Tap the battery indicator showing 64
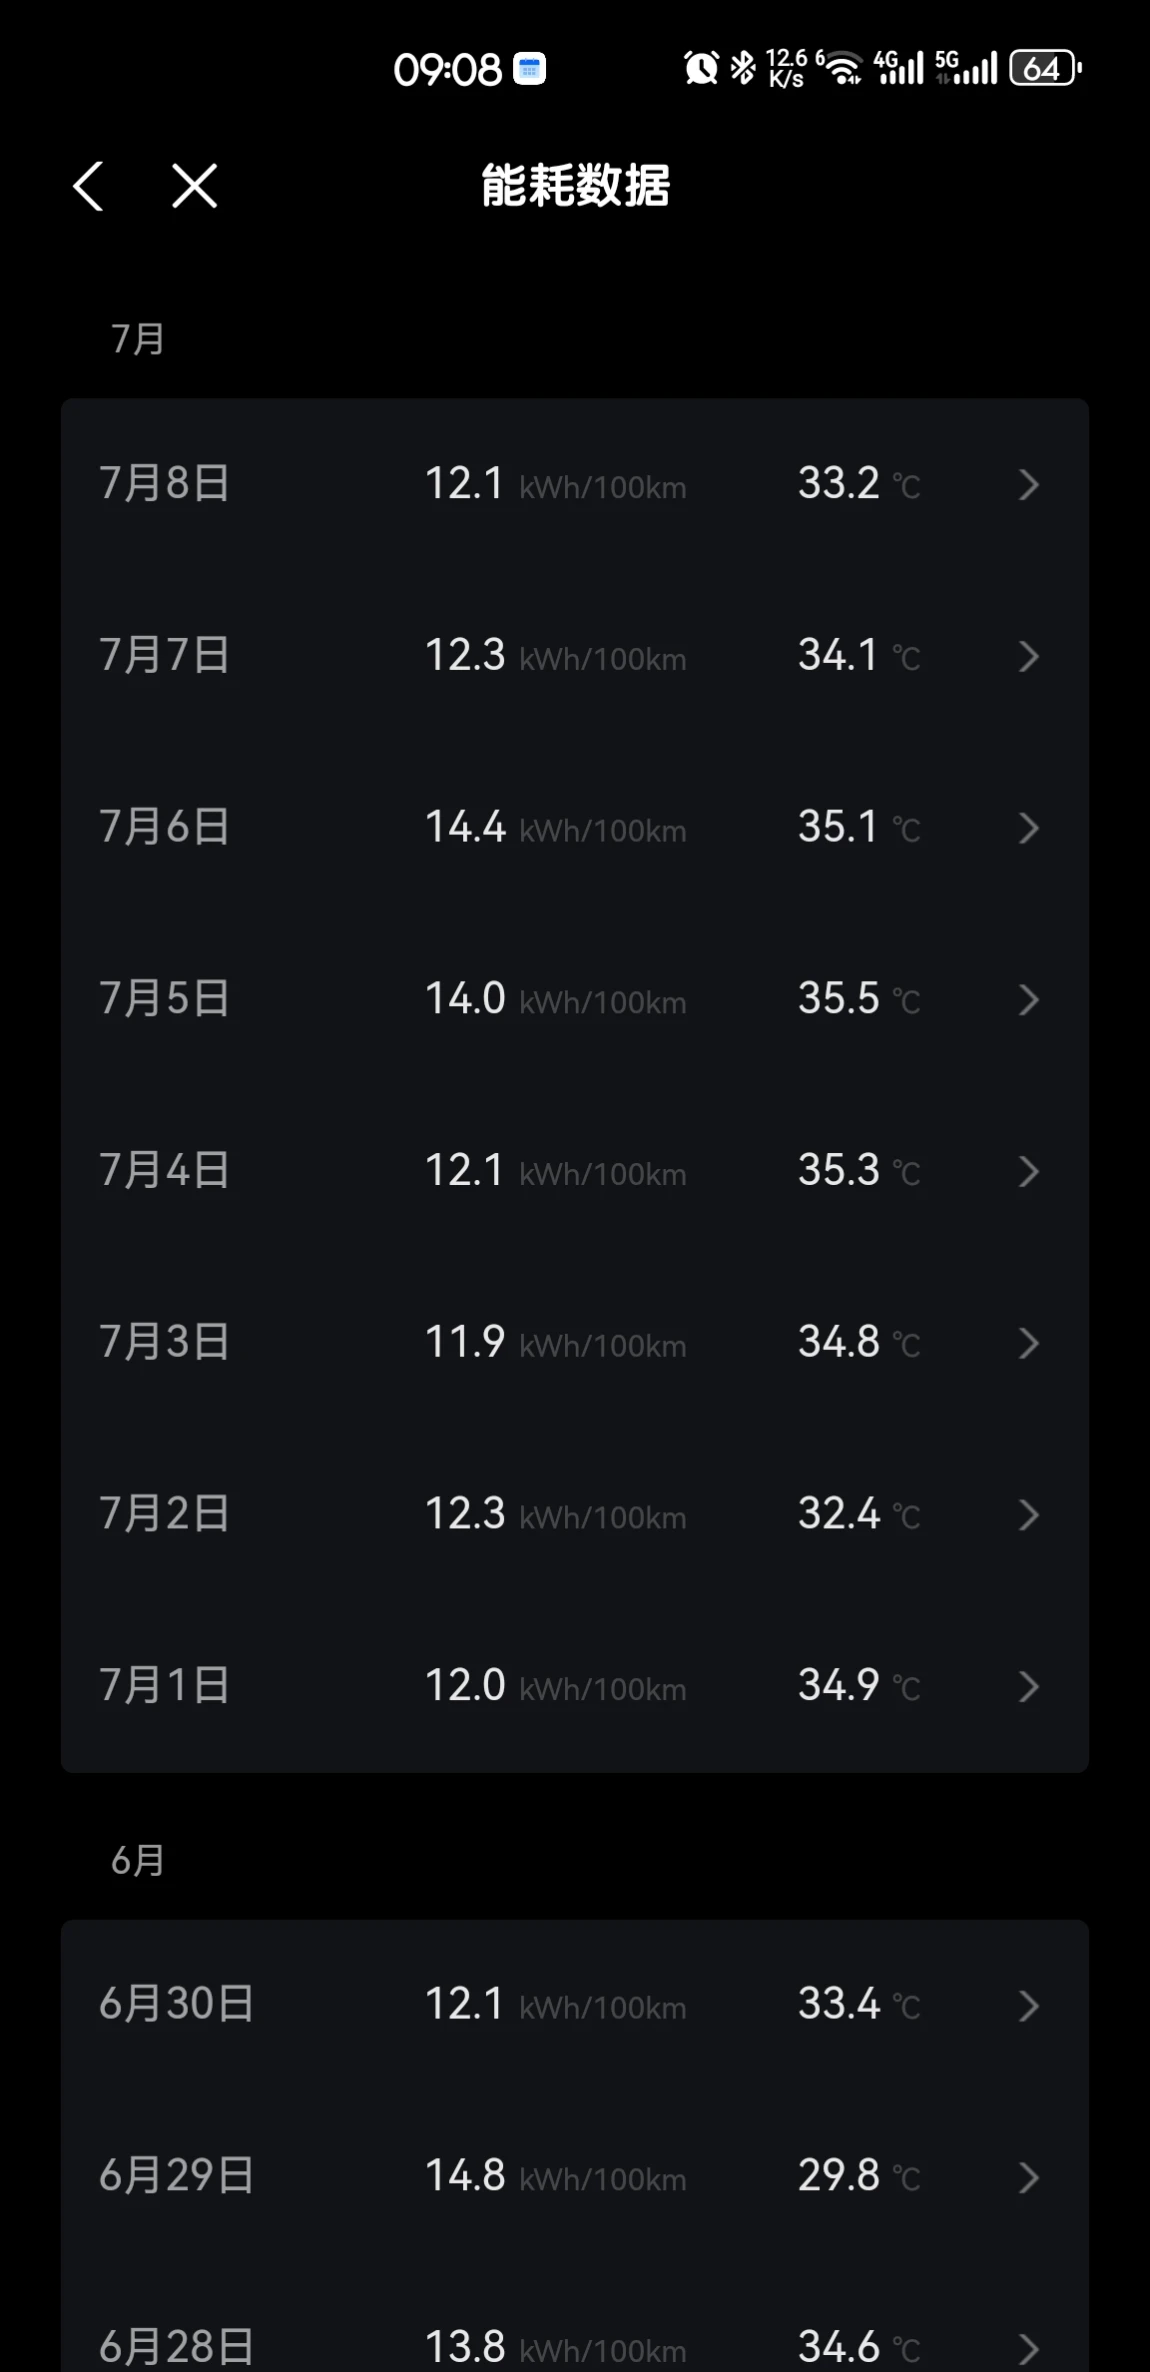The width and height of the screenshot is (1150, 2372). click(x=1045, y=68)
